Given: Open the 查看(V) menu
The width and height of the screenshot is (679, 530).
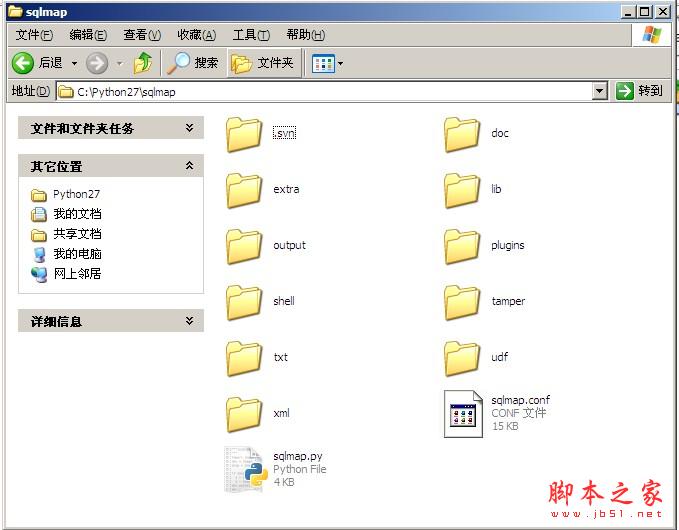Looking at the screenshot, I should [142, 35].
